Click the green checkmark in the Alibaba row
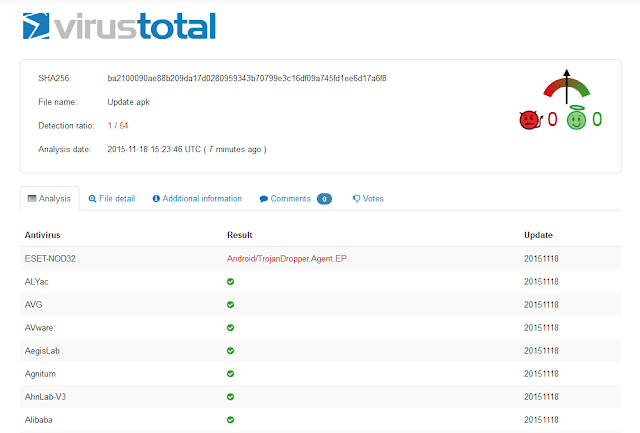The width and height of the screenshot is (640, 433). pyautogui.click(x=231, y=420)
